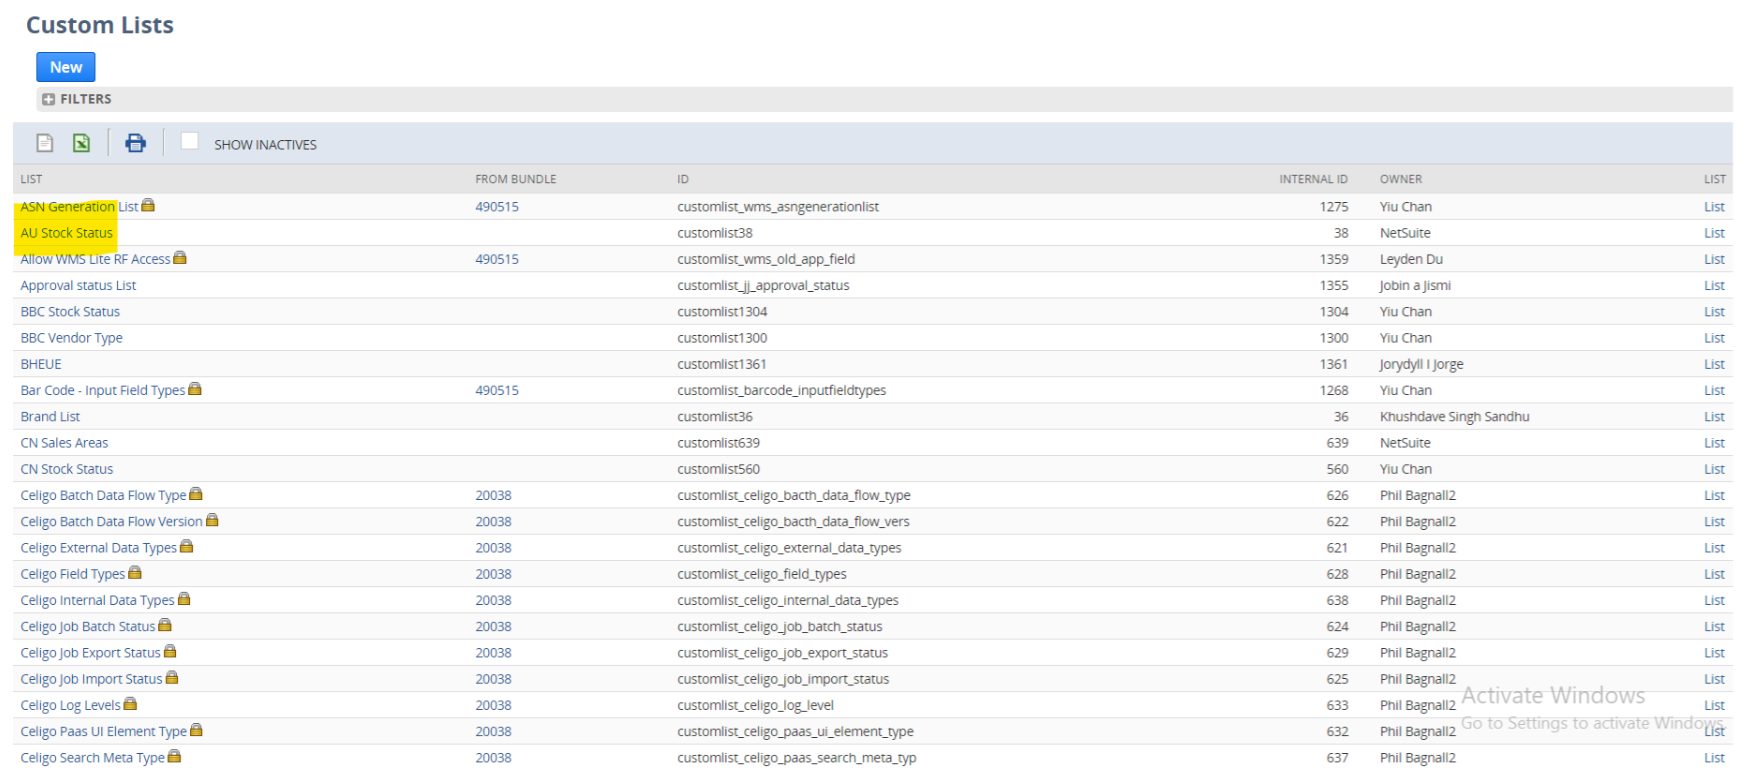
Task: Open Allow WMS Lite RF Access
Action: [95, 259]
